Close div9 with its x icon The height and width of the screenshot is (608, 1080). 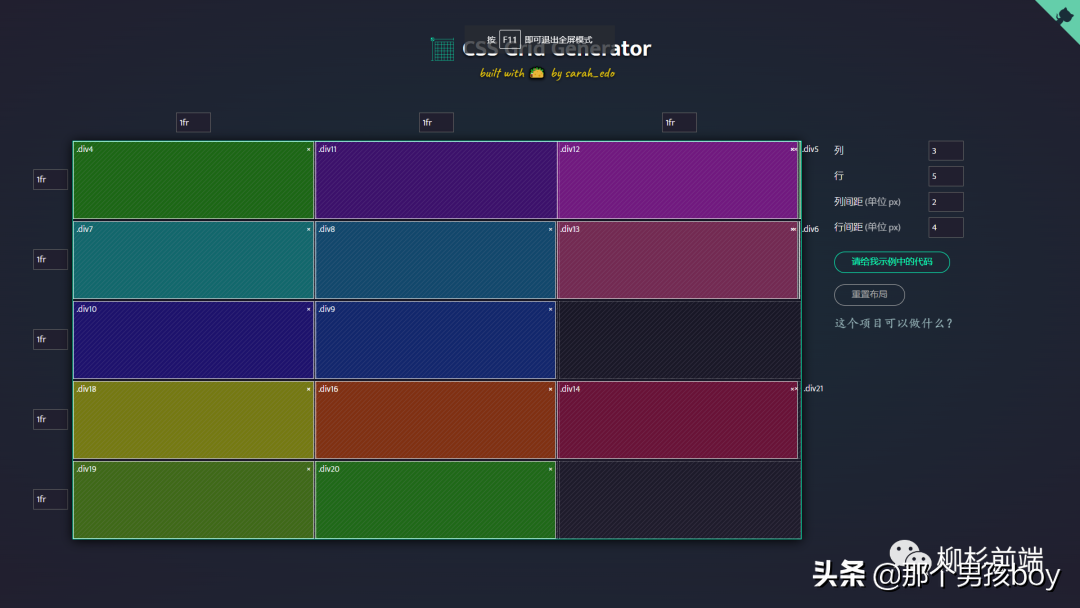[550, 309]
